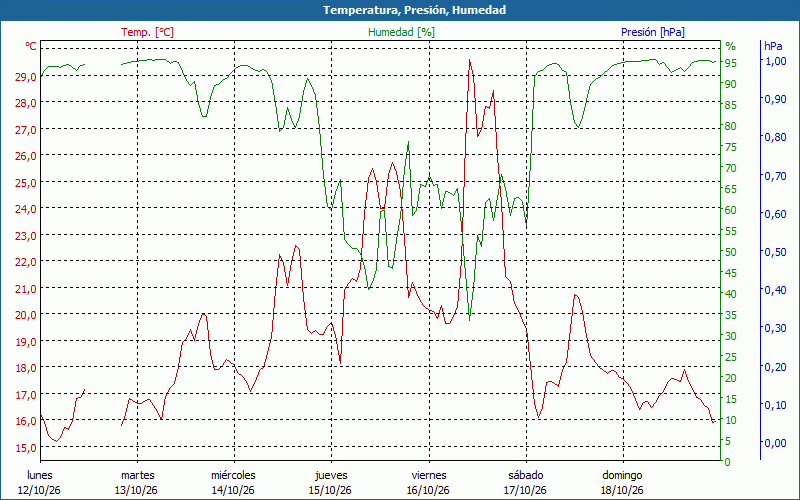The image size is (800, 500).
Task: Click the 0,70 pressure axis value
Action: click(775, 176)
